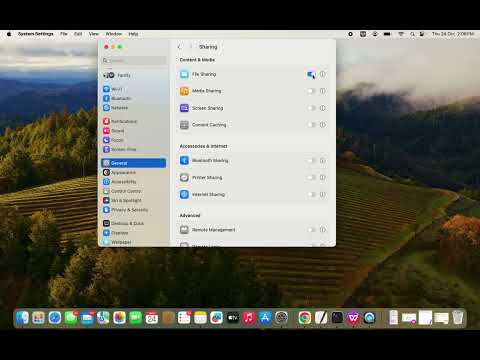
Task: Open the Window menu
Action: [114, 34]
